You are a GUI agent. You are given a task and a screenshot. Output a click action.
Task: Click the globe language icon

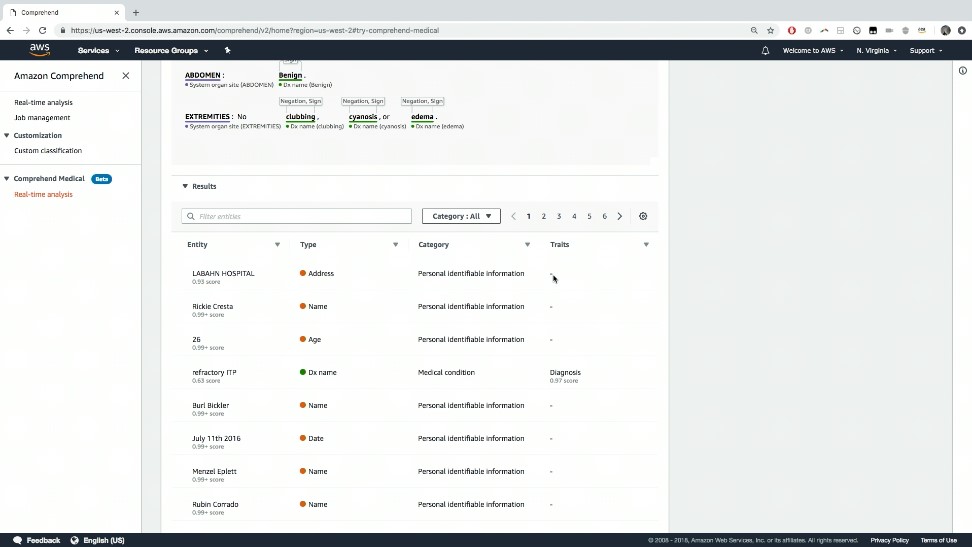point(74,540)
